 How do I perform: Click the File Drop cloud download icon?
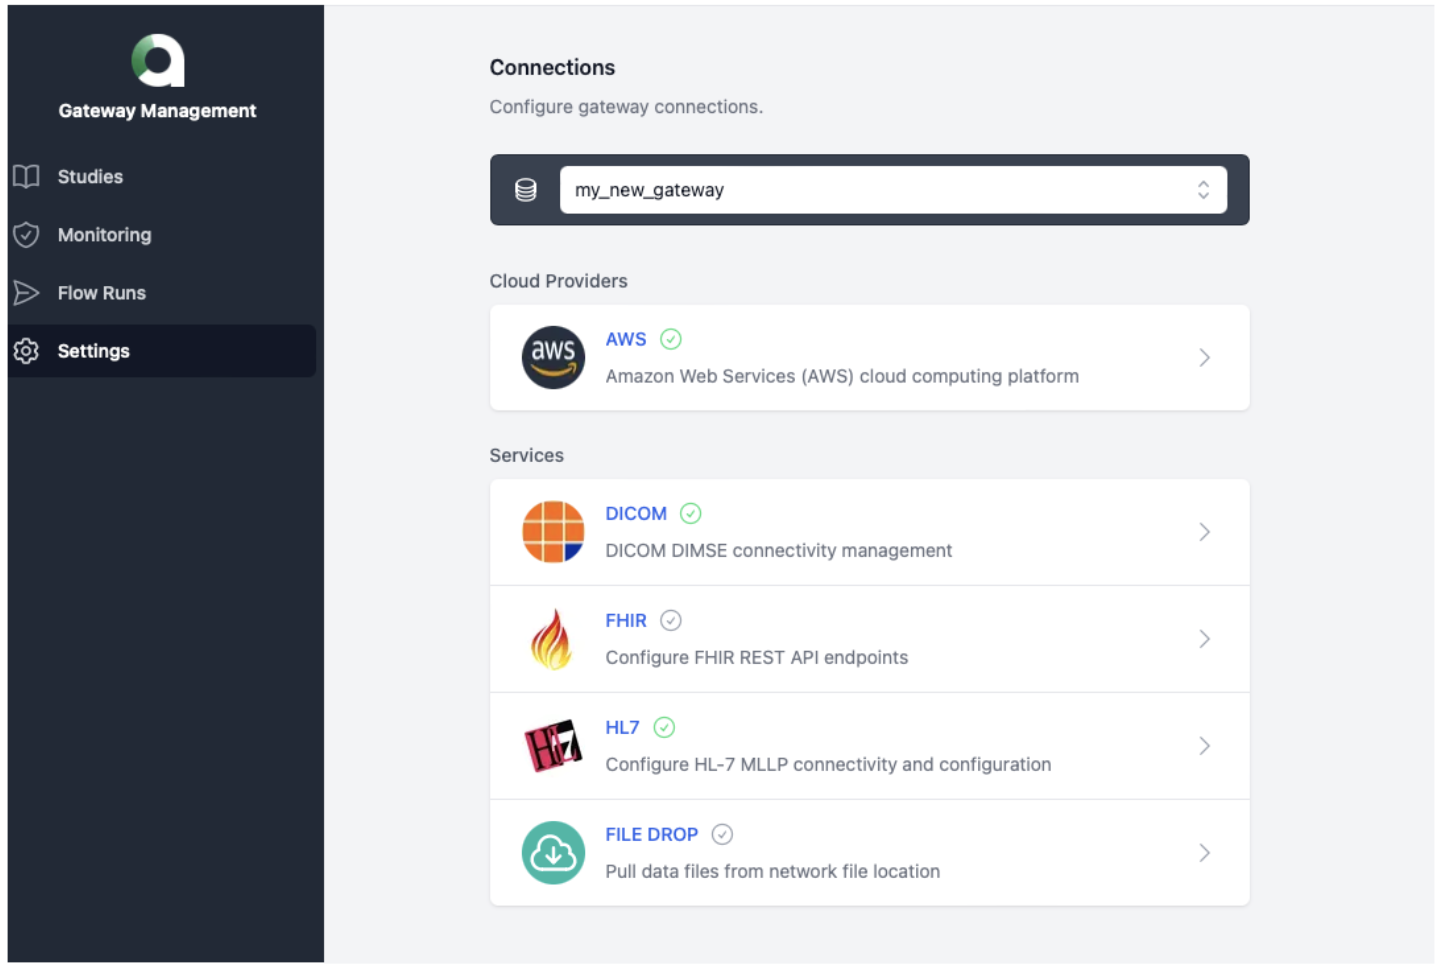coord(553,853)
